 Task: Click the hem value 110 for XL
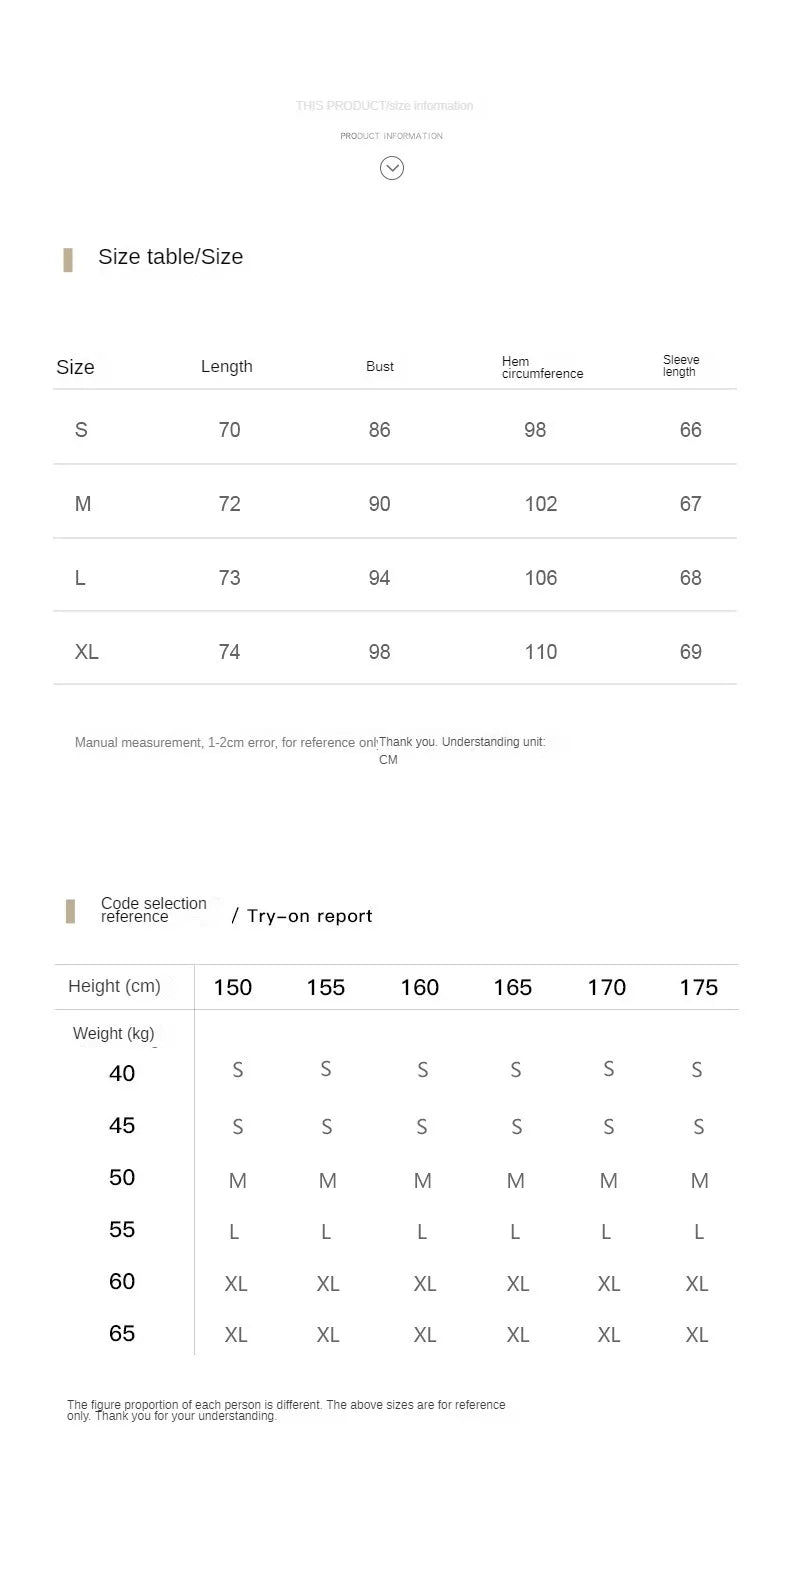[x=541, y=652]
